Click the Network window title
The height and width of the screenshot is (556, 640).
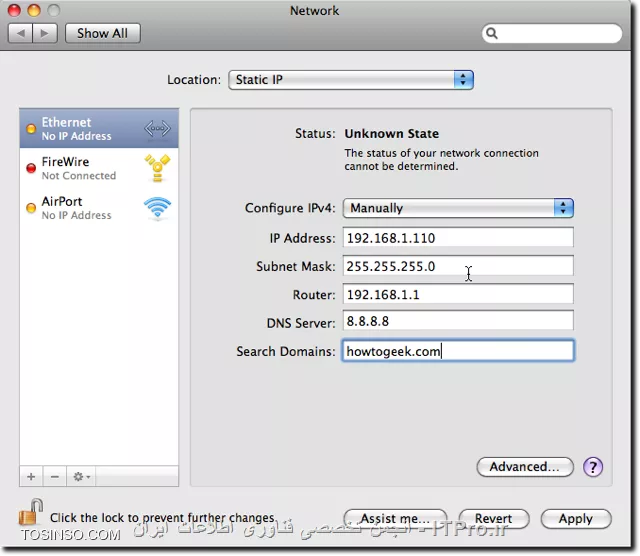pos(314,11)
